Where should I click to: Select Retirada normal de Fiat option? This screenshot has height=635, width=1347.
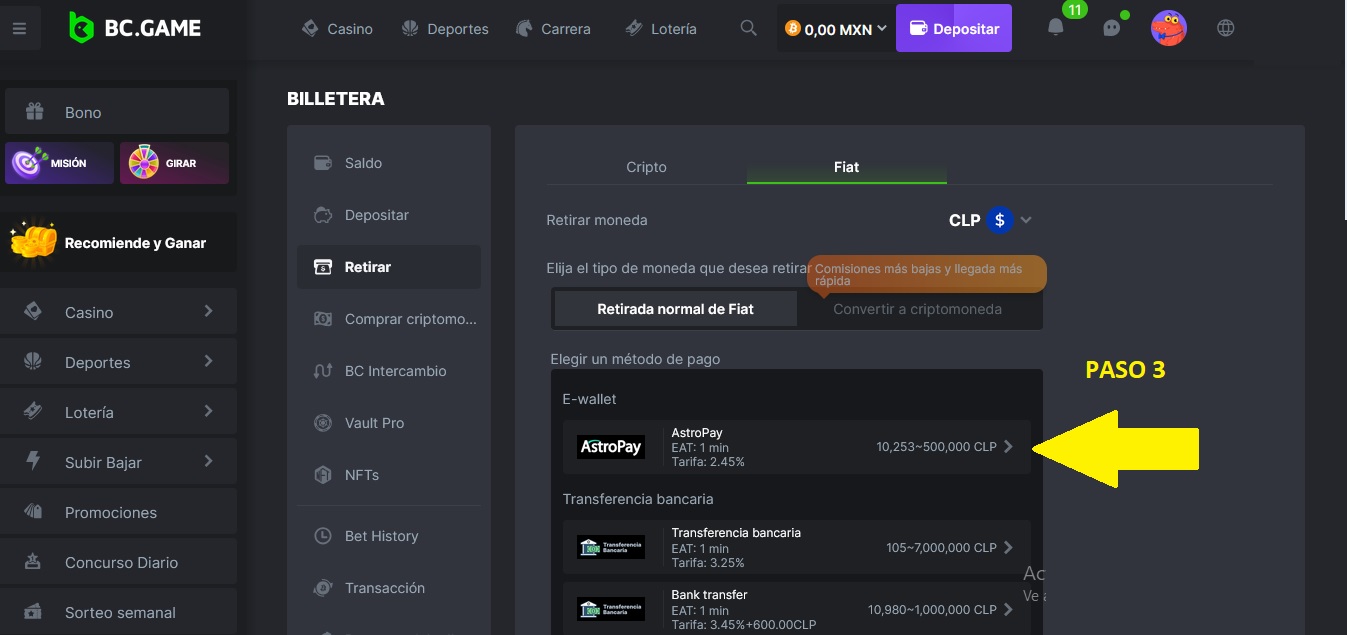click(675, 309)
